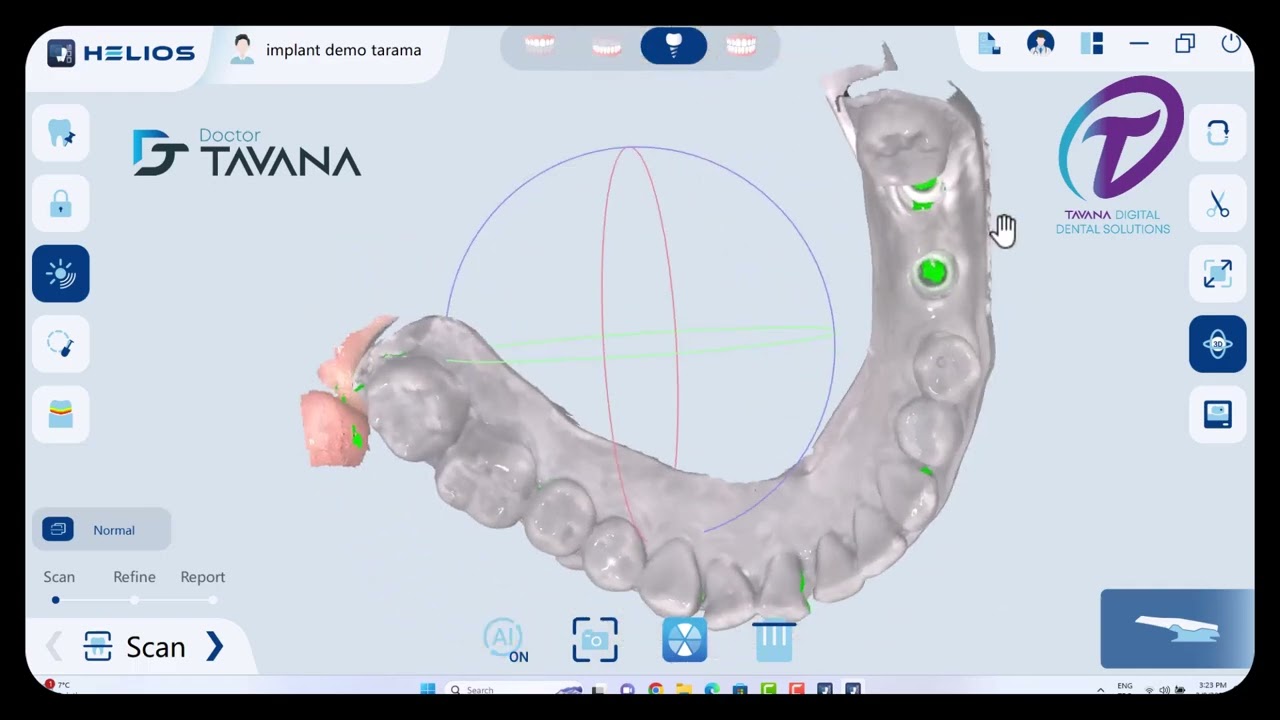Click the rotate reset view icon
The width and height of the screenshot is (1280, 720).
(x=1218, y=133)
